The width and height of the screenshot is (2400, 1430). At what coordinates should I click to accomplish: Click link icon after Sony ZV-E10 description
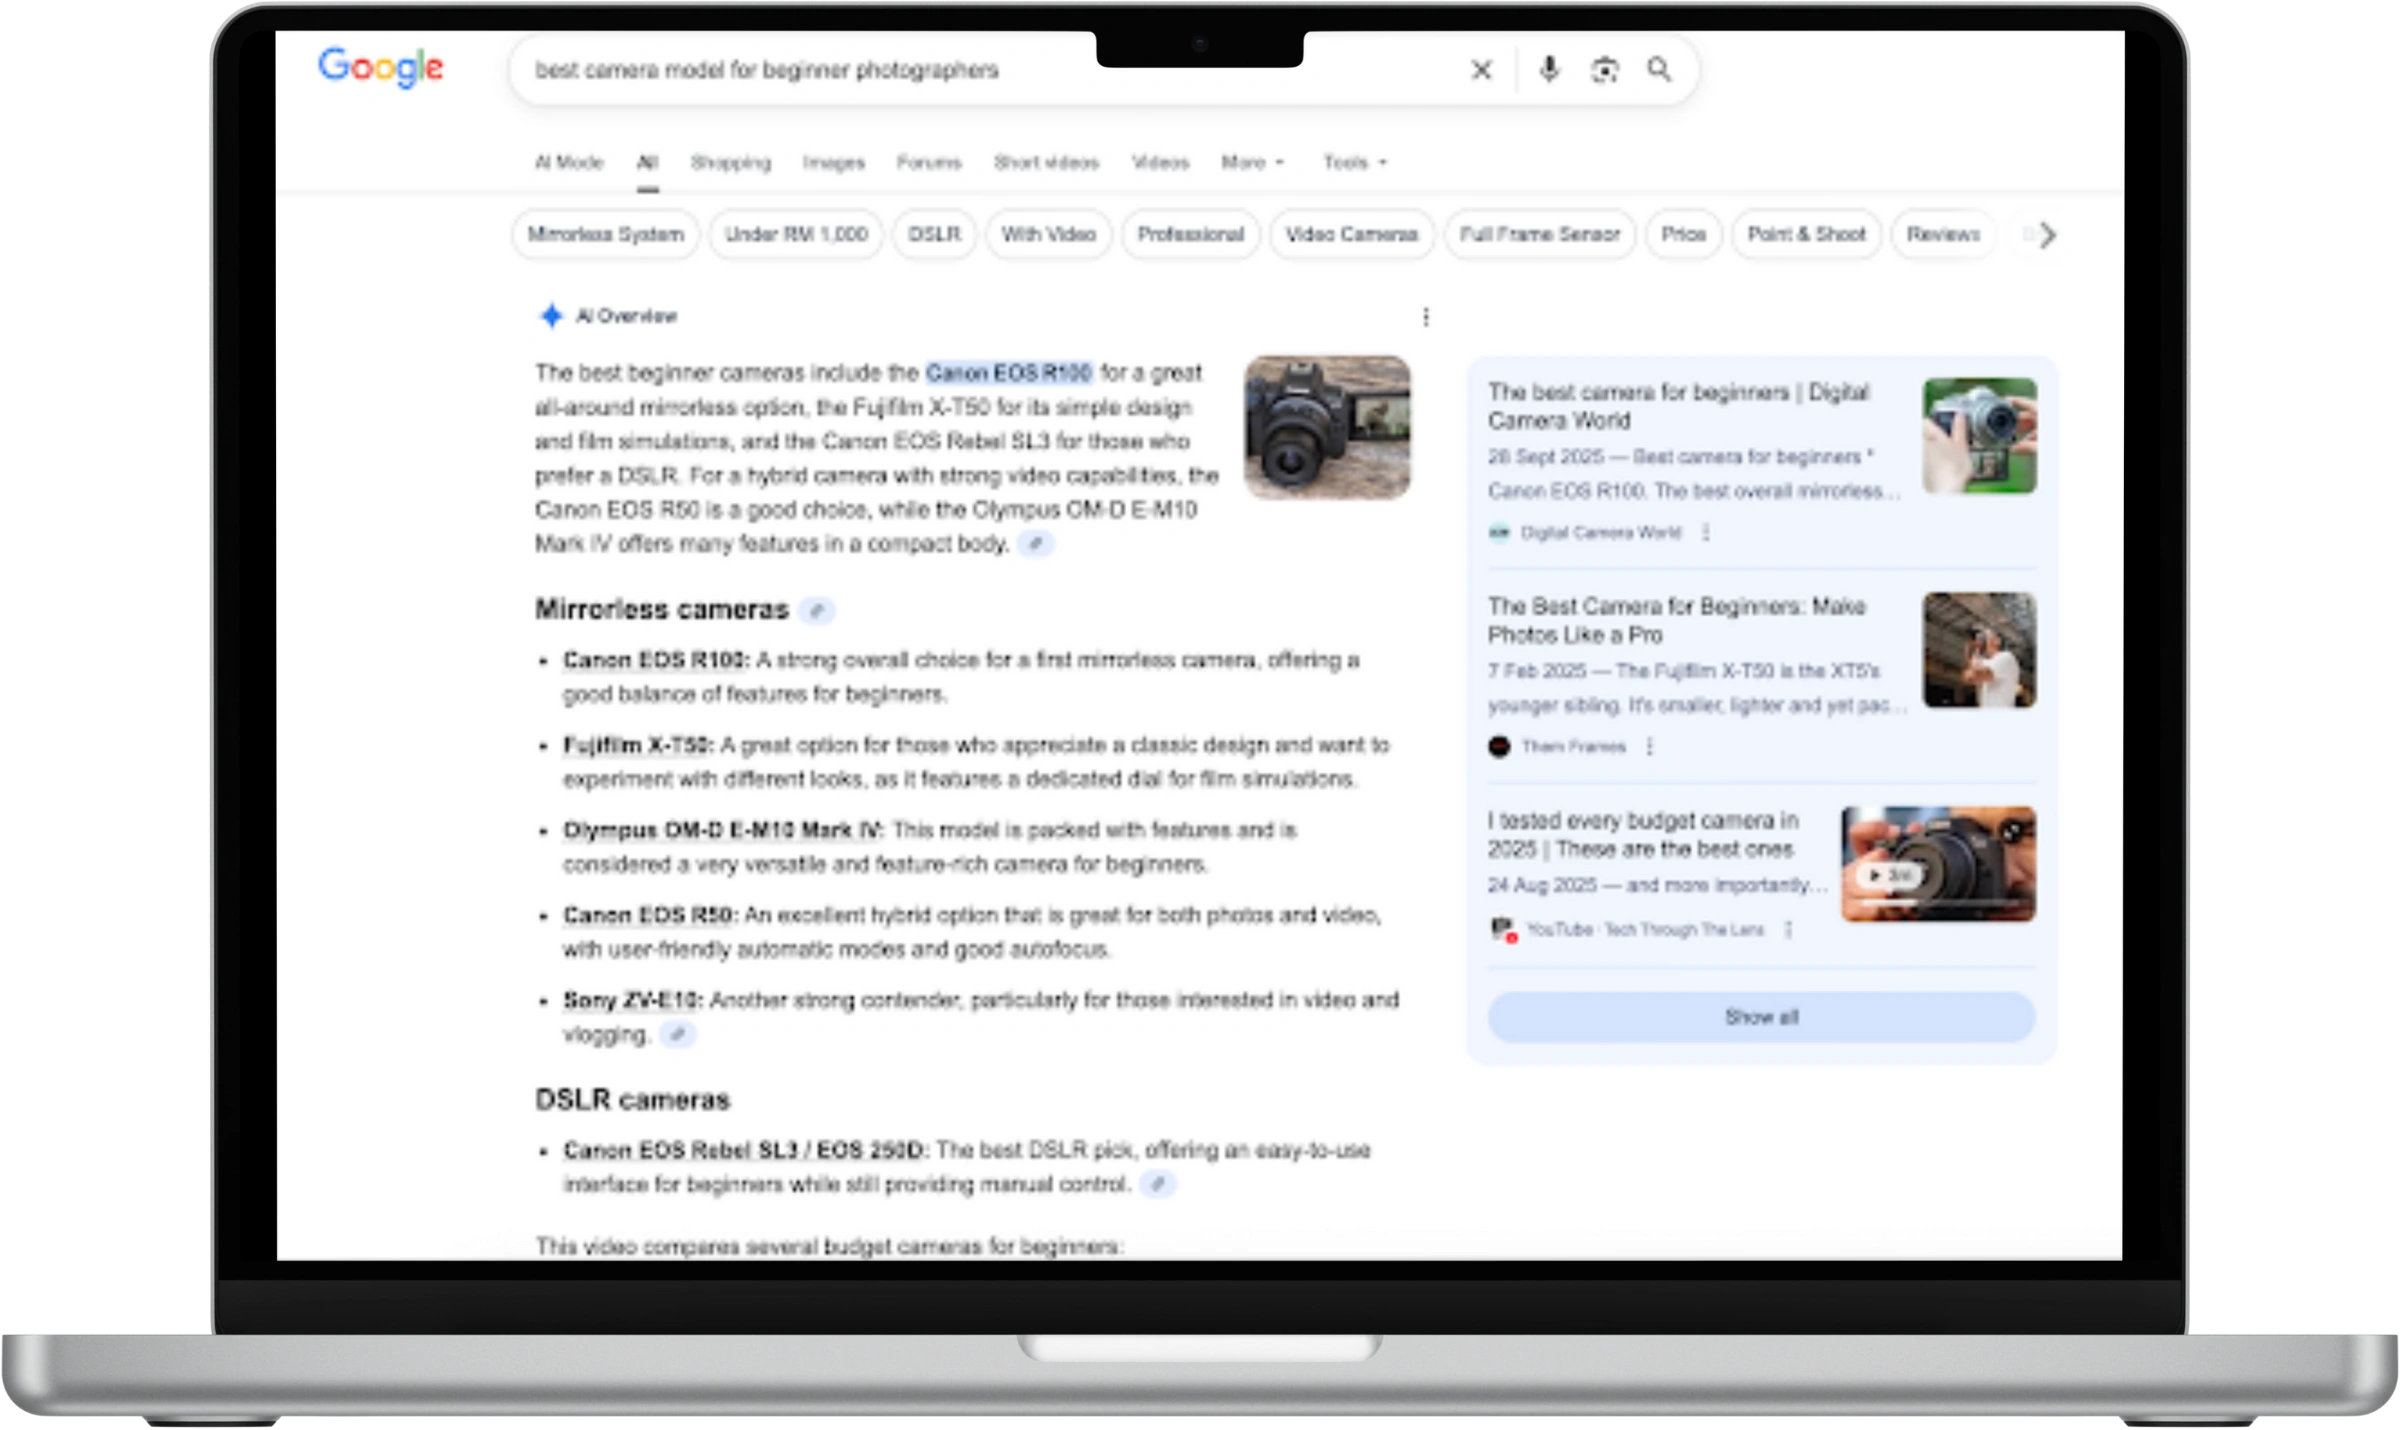[677, 1035]
